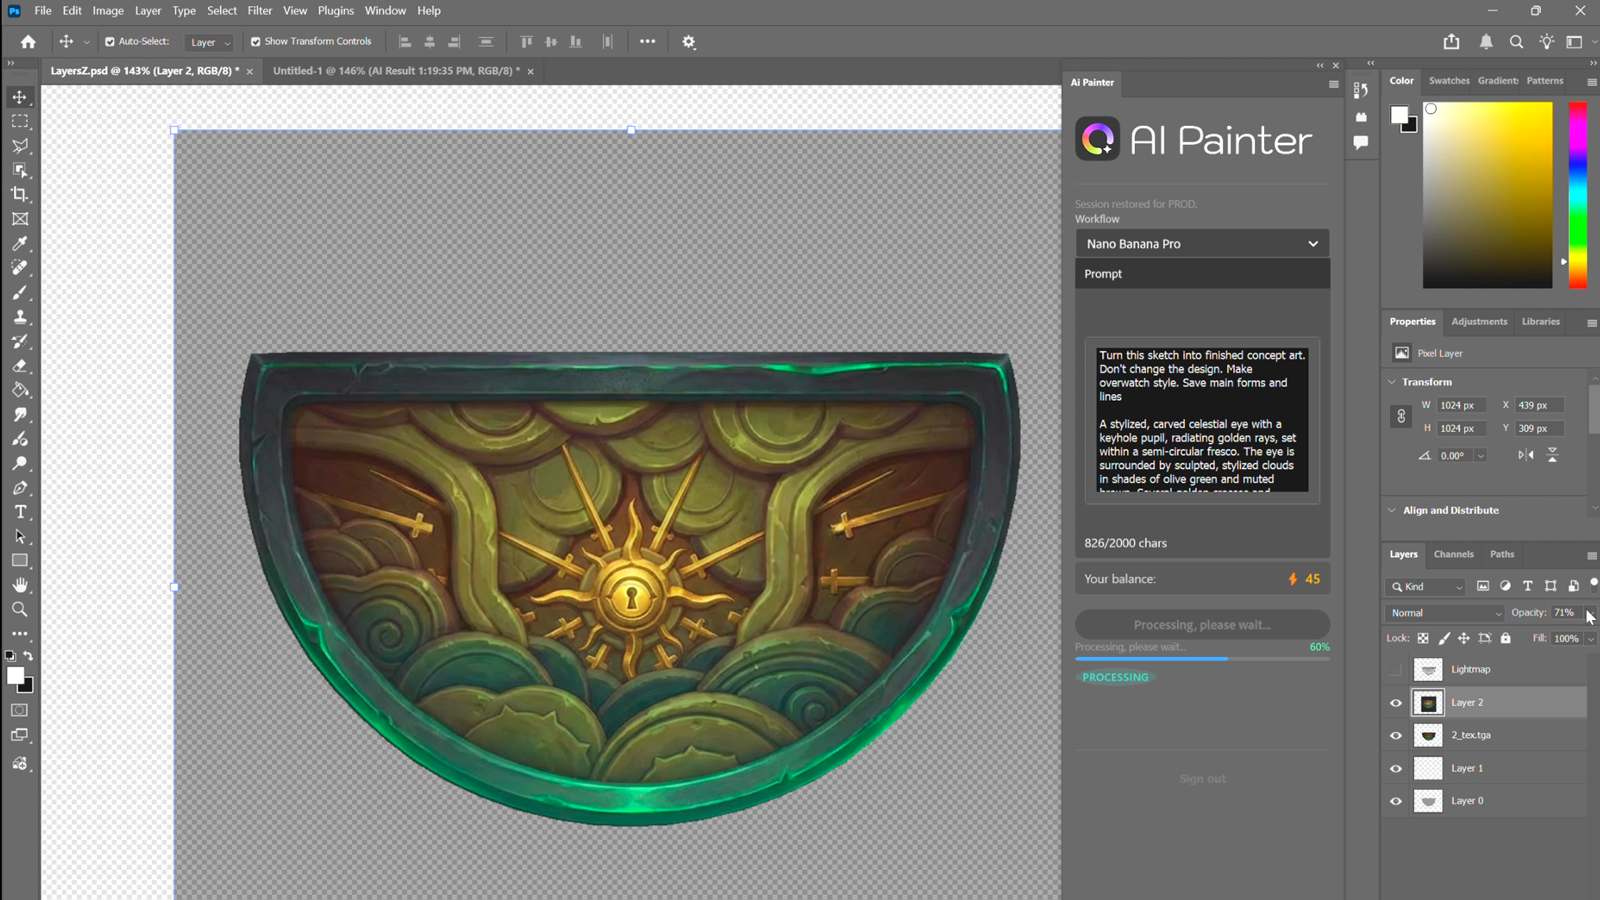Click flip horizontal icon in Transform
The height and width of the screenshot is (900, 1600).
(1526, 455)
